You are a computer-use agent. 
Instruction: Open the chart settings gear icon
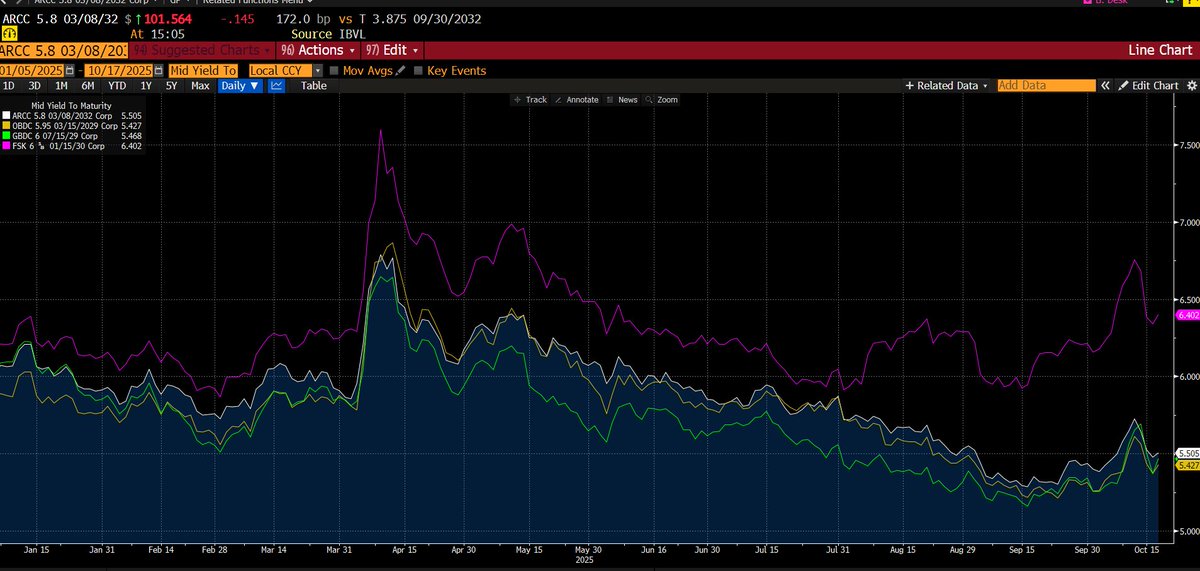(1192, 86)
